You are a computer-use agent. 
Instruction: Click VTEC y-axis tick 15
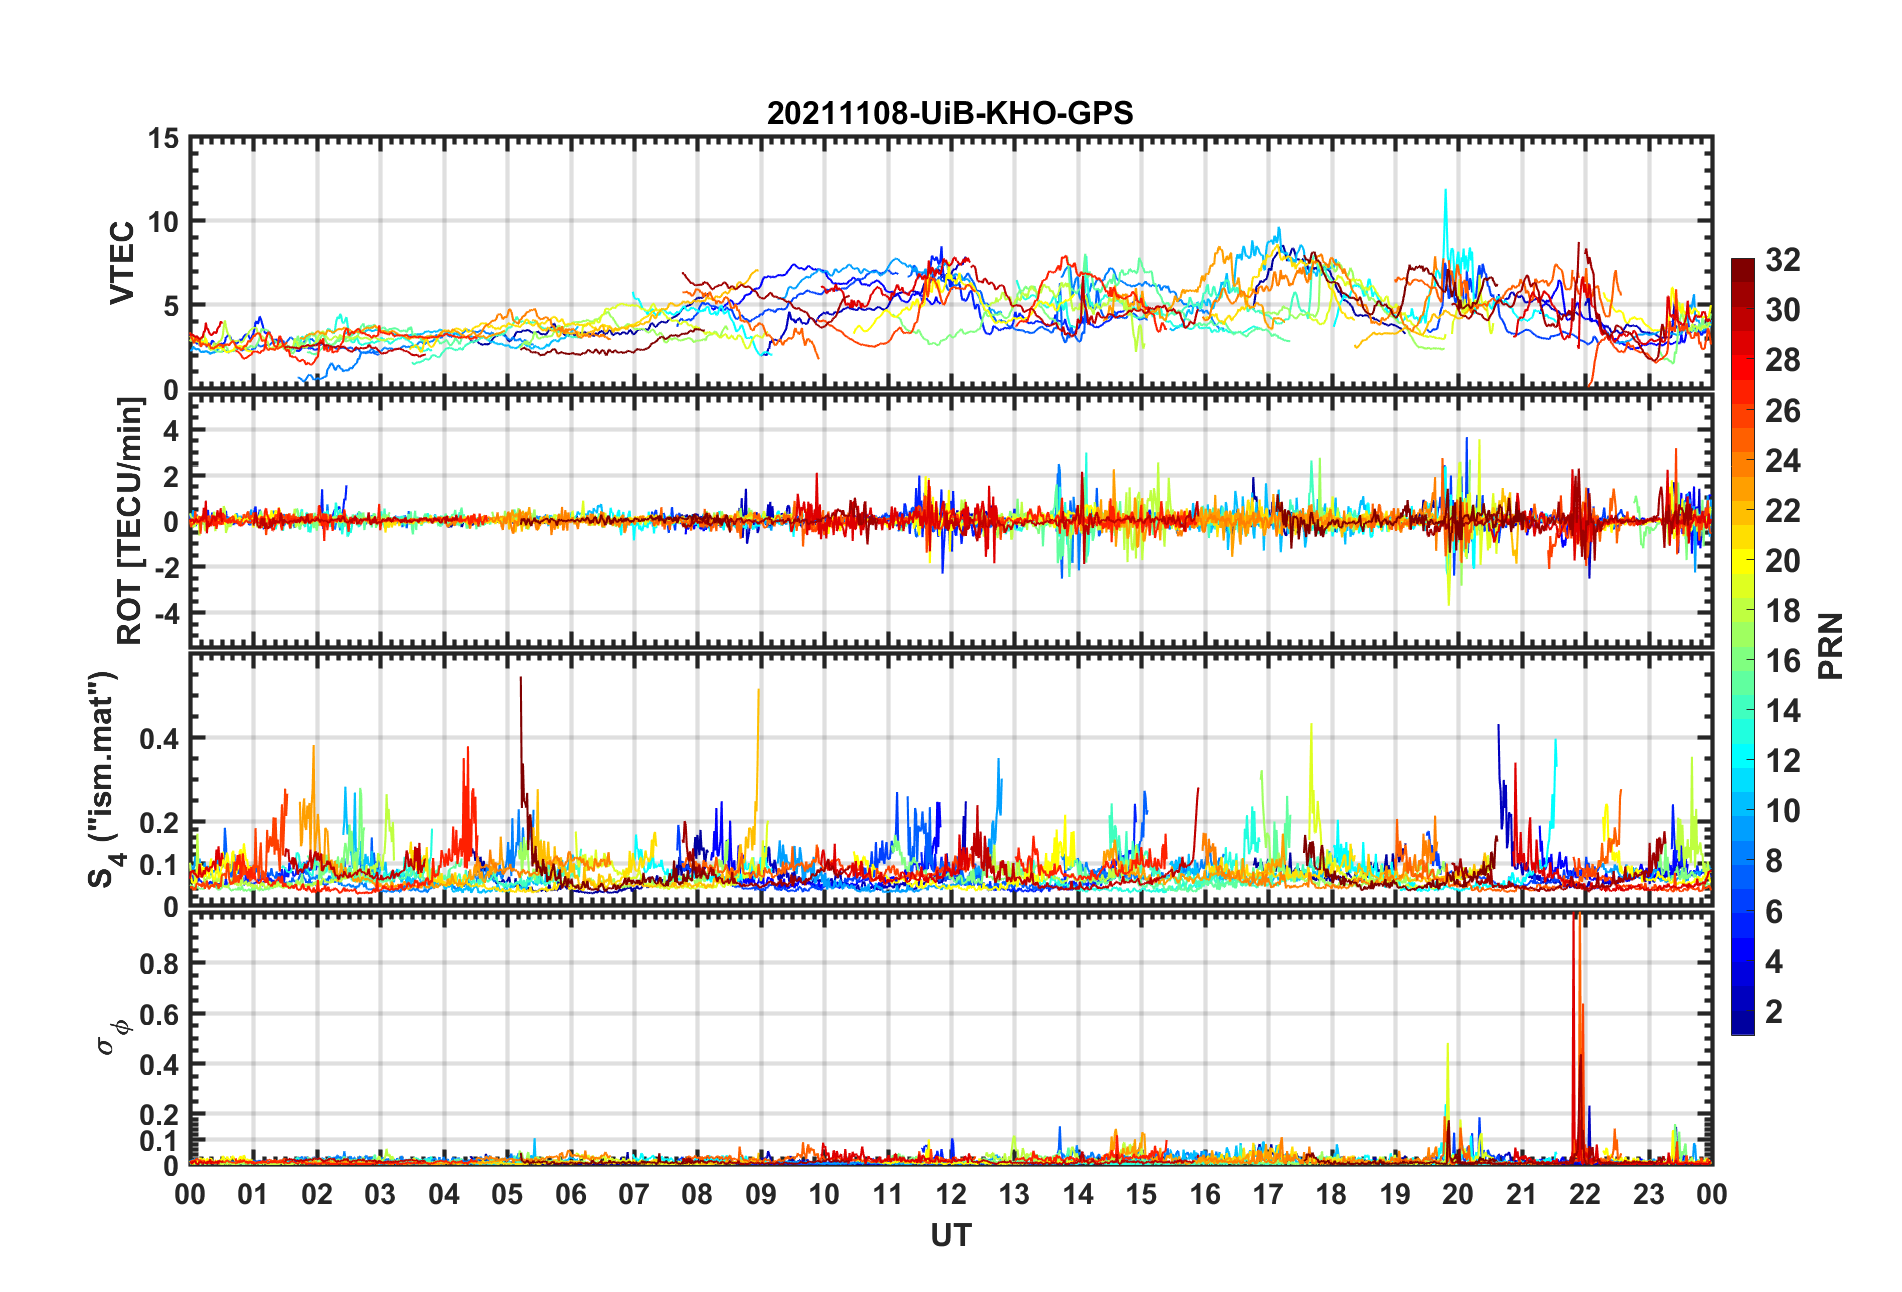pos(164,139)
